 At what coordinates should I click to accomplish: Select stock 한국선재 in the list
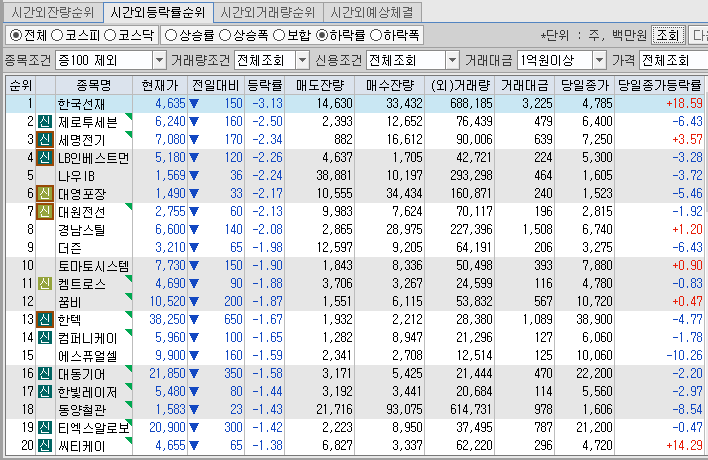click(x=81, y=104)
